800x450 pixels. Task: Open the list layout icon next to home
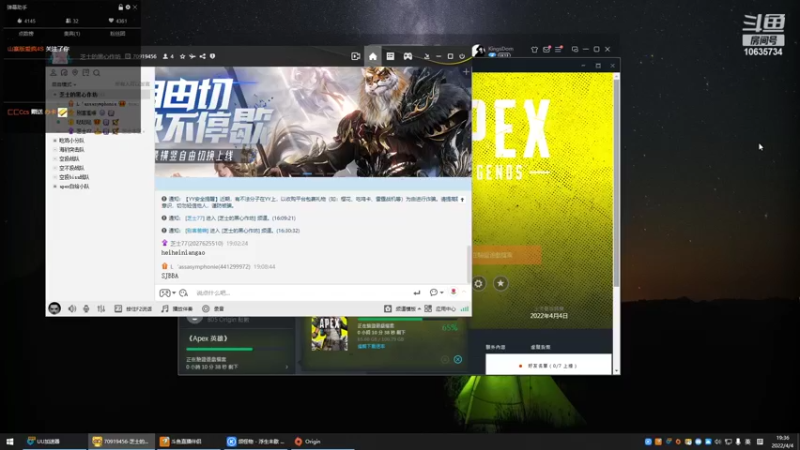point(390,56)
